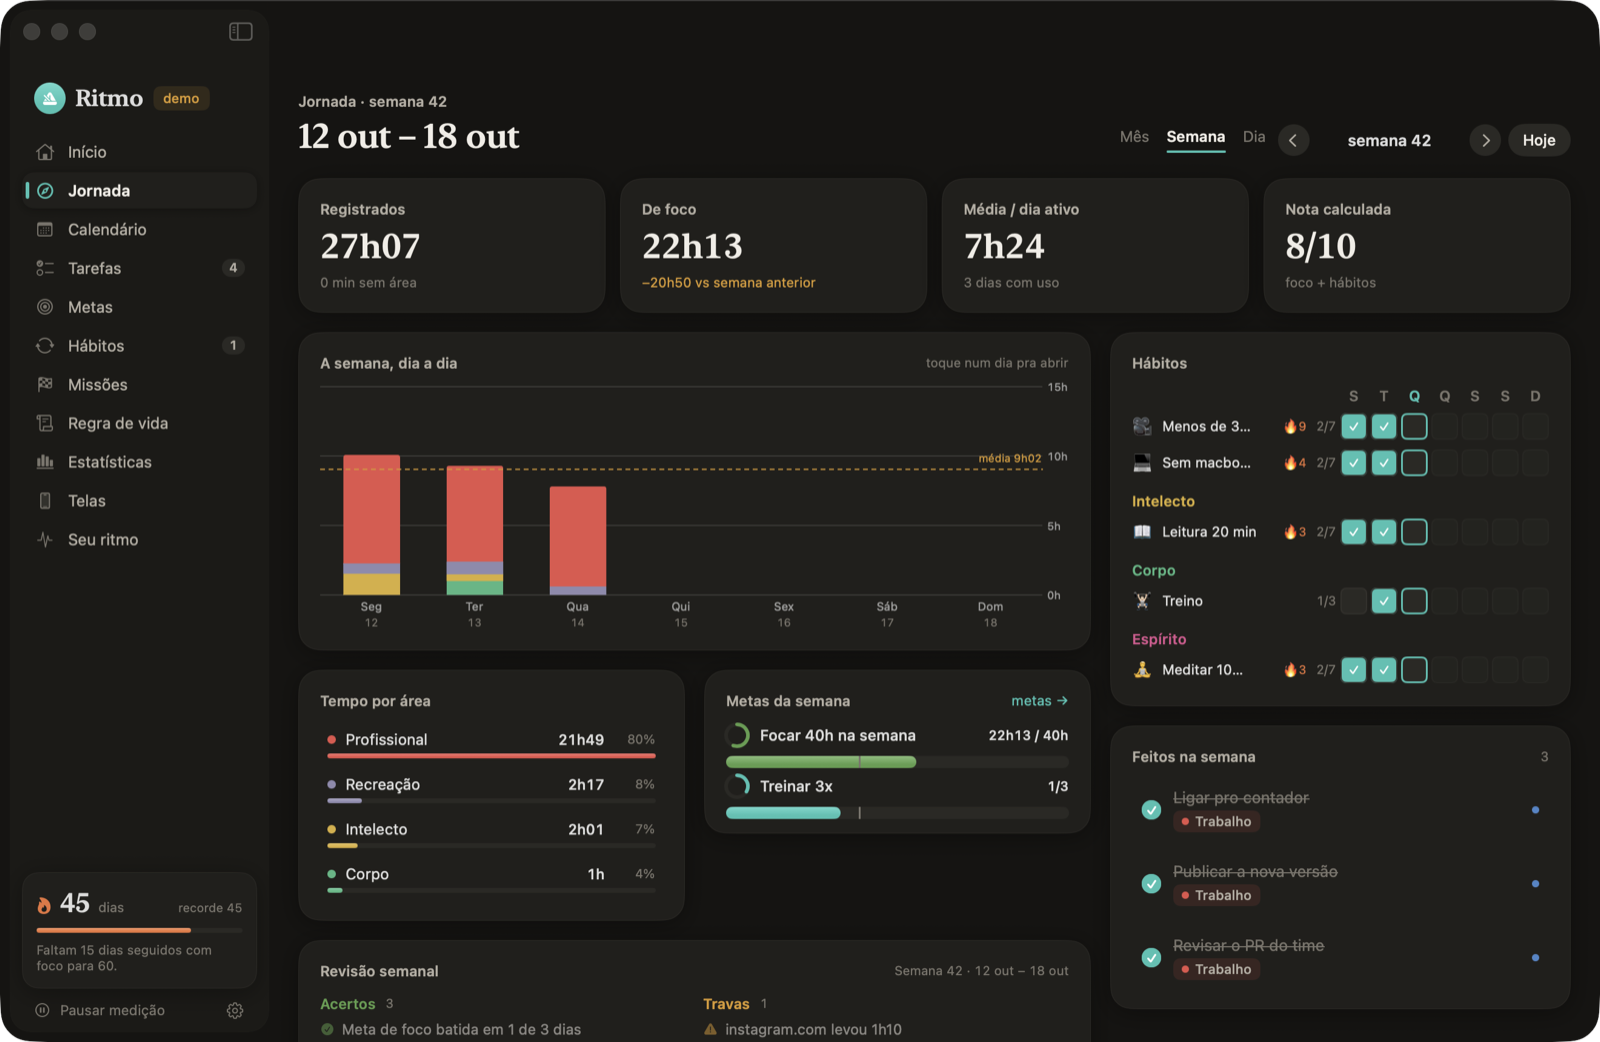Screen dimensions: 1600x1042
Task: Uncheck the Ligar pro contador task
Action: (x=1151, y=810)
